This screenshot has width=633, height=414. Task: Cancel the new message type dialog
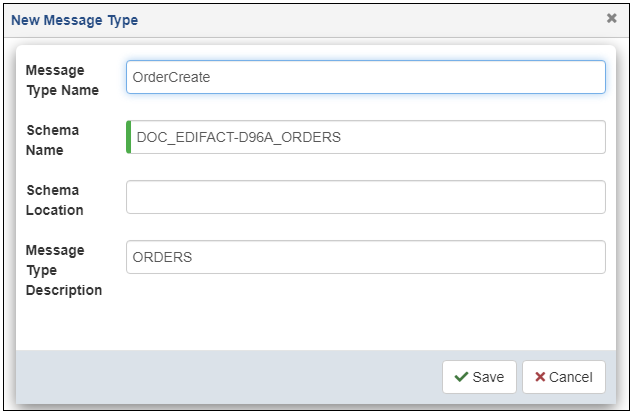click(564, 377)
